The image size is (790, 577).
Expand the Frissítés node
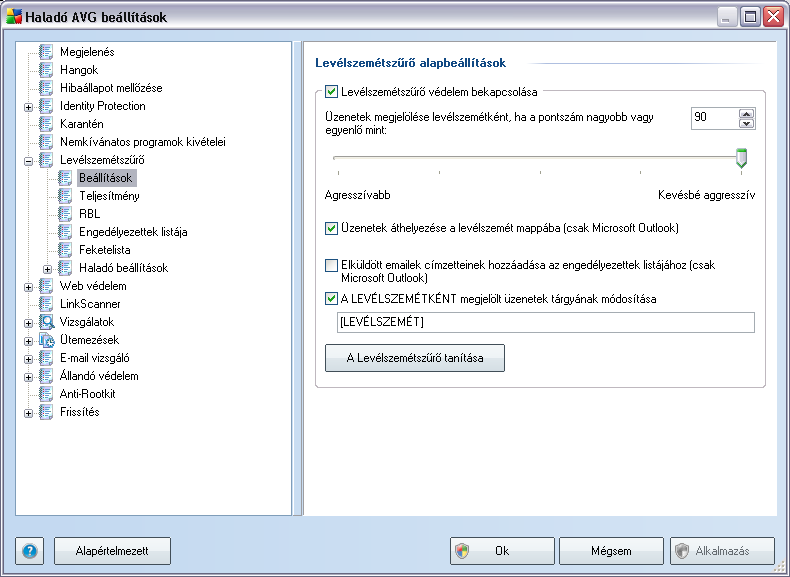pyautogui.click(x=29, y=414)
